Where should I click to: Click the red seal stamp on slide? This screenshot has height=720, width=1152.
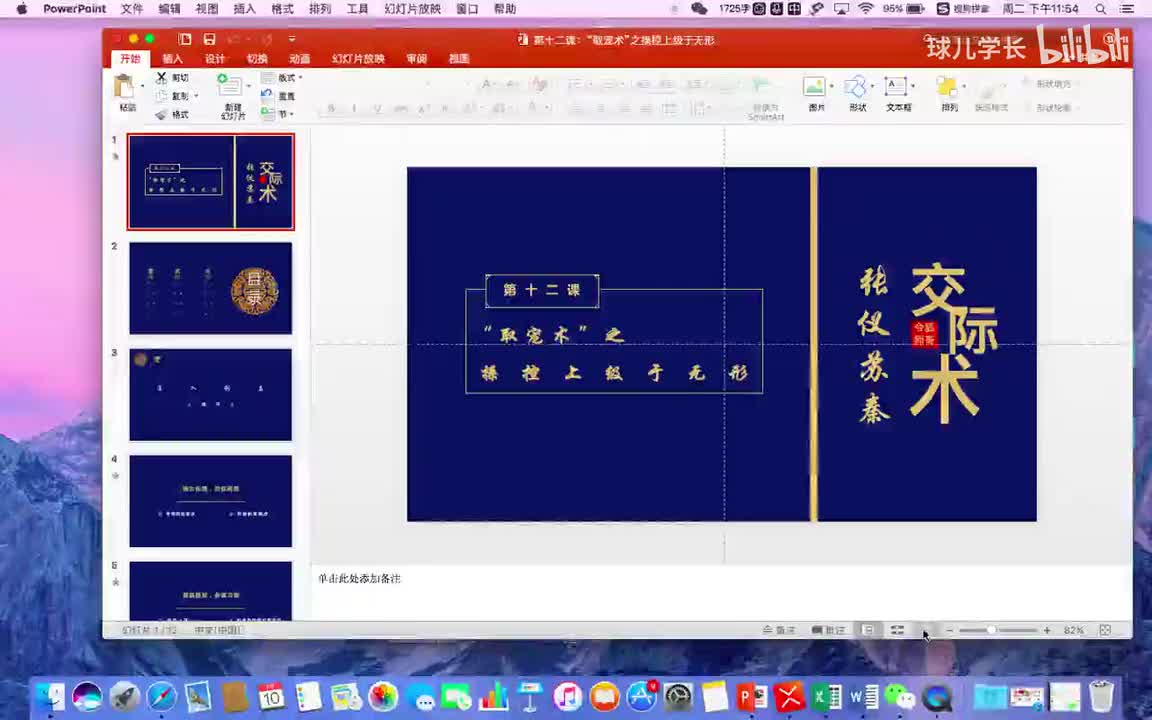pyautogui.click(x=924, y=333)
